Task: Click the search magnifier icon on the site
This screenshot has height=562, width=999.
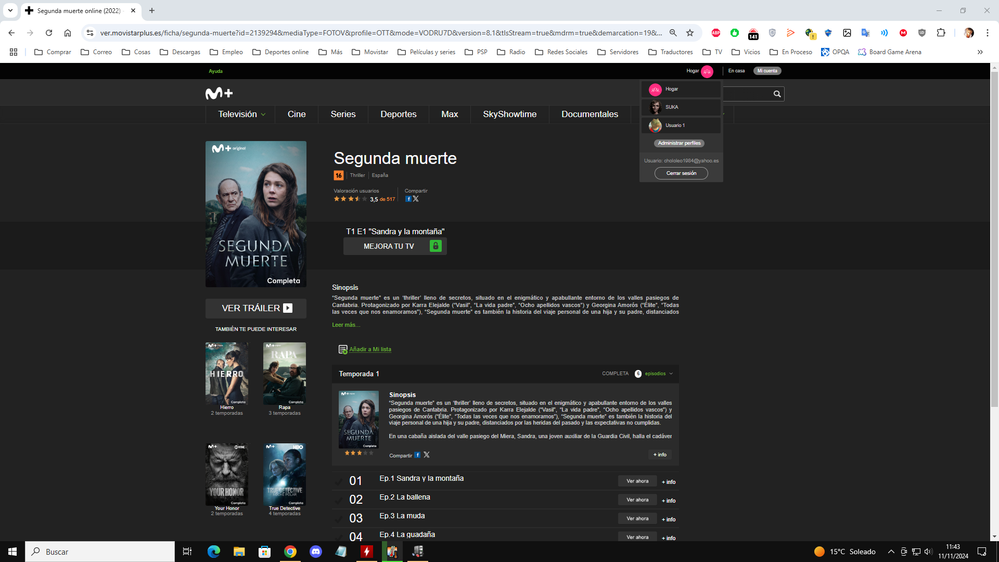Action: coord(777,94)
